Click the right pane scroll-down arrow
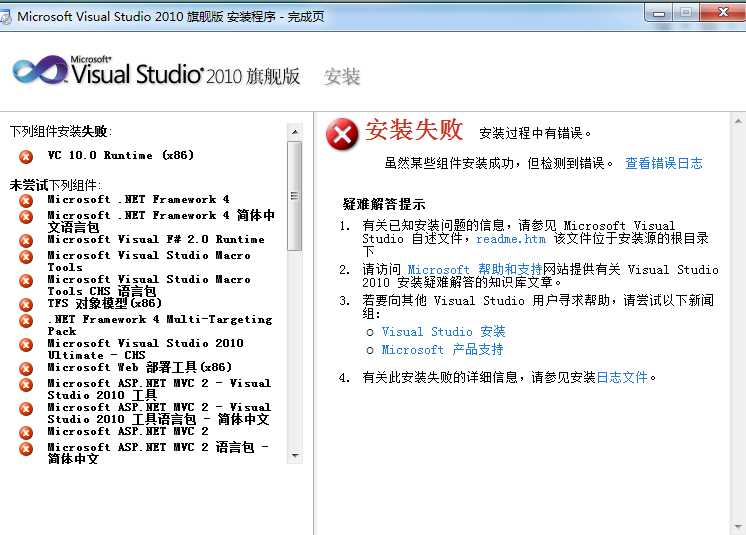The width and height of the screenshot is (746, 535). click(738, 527)
